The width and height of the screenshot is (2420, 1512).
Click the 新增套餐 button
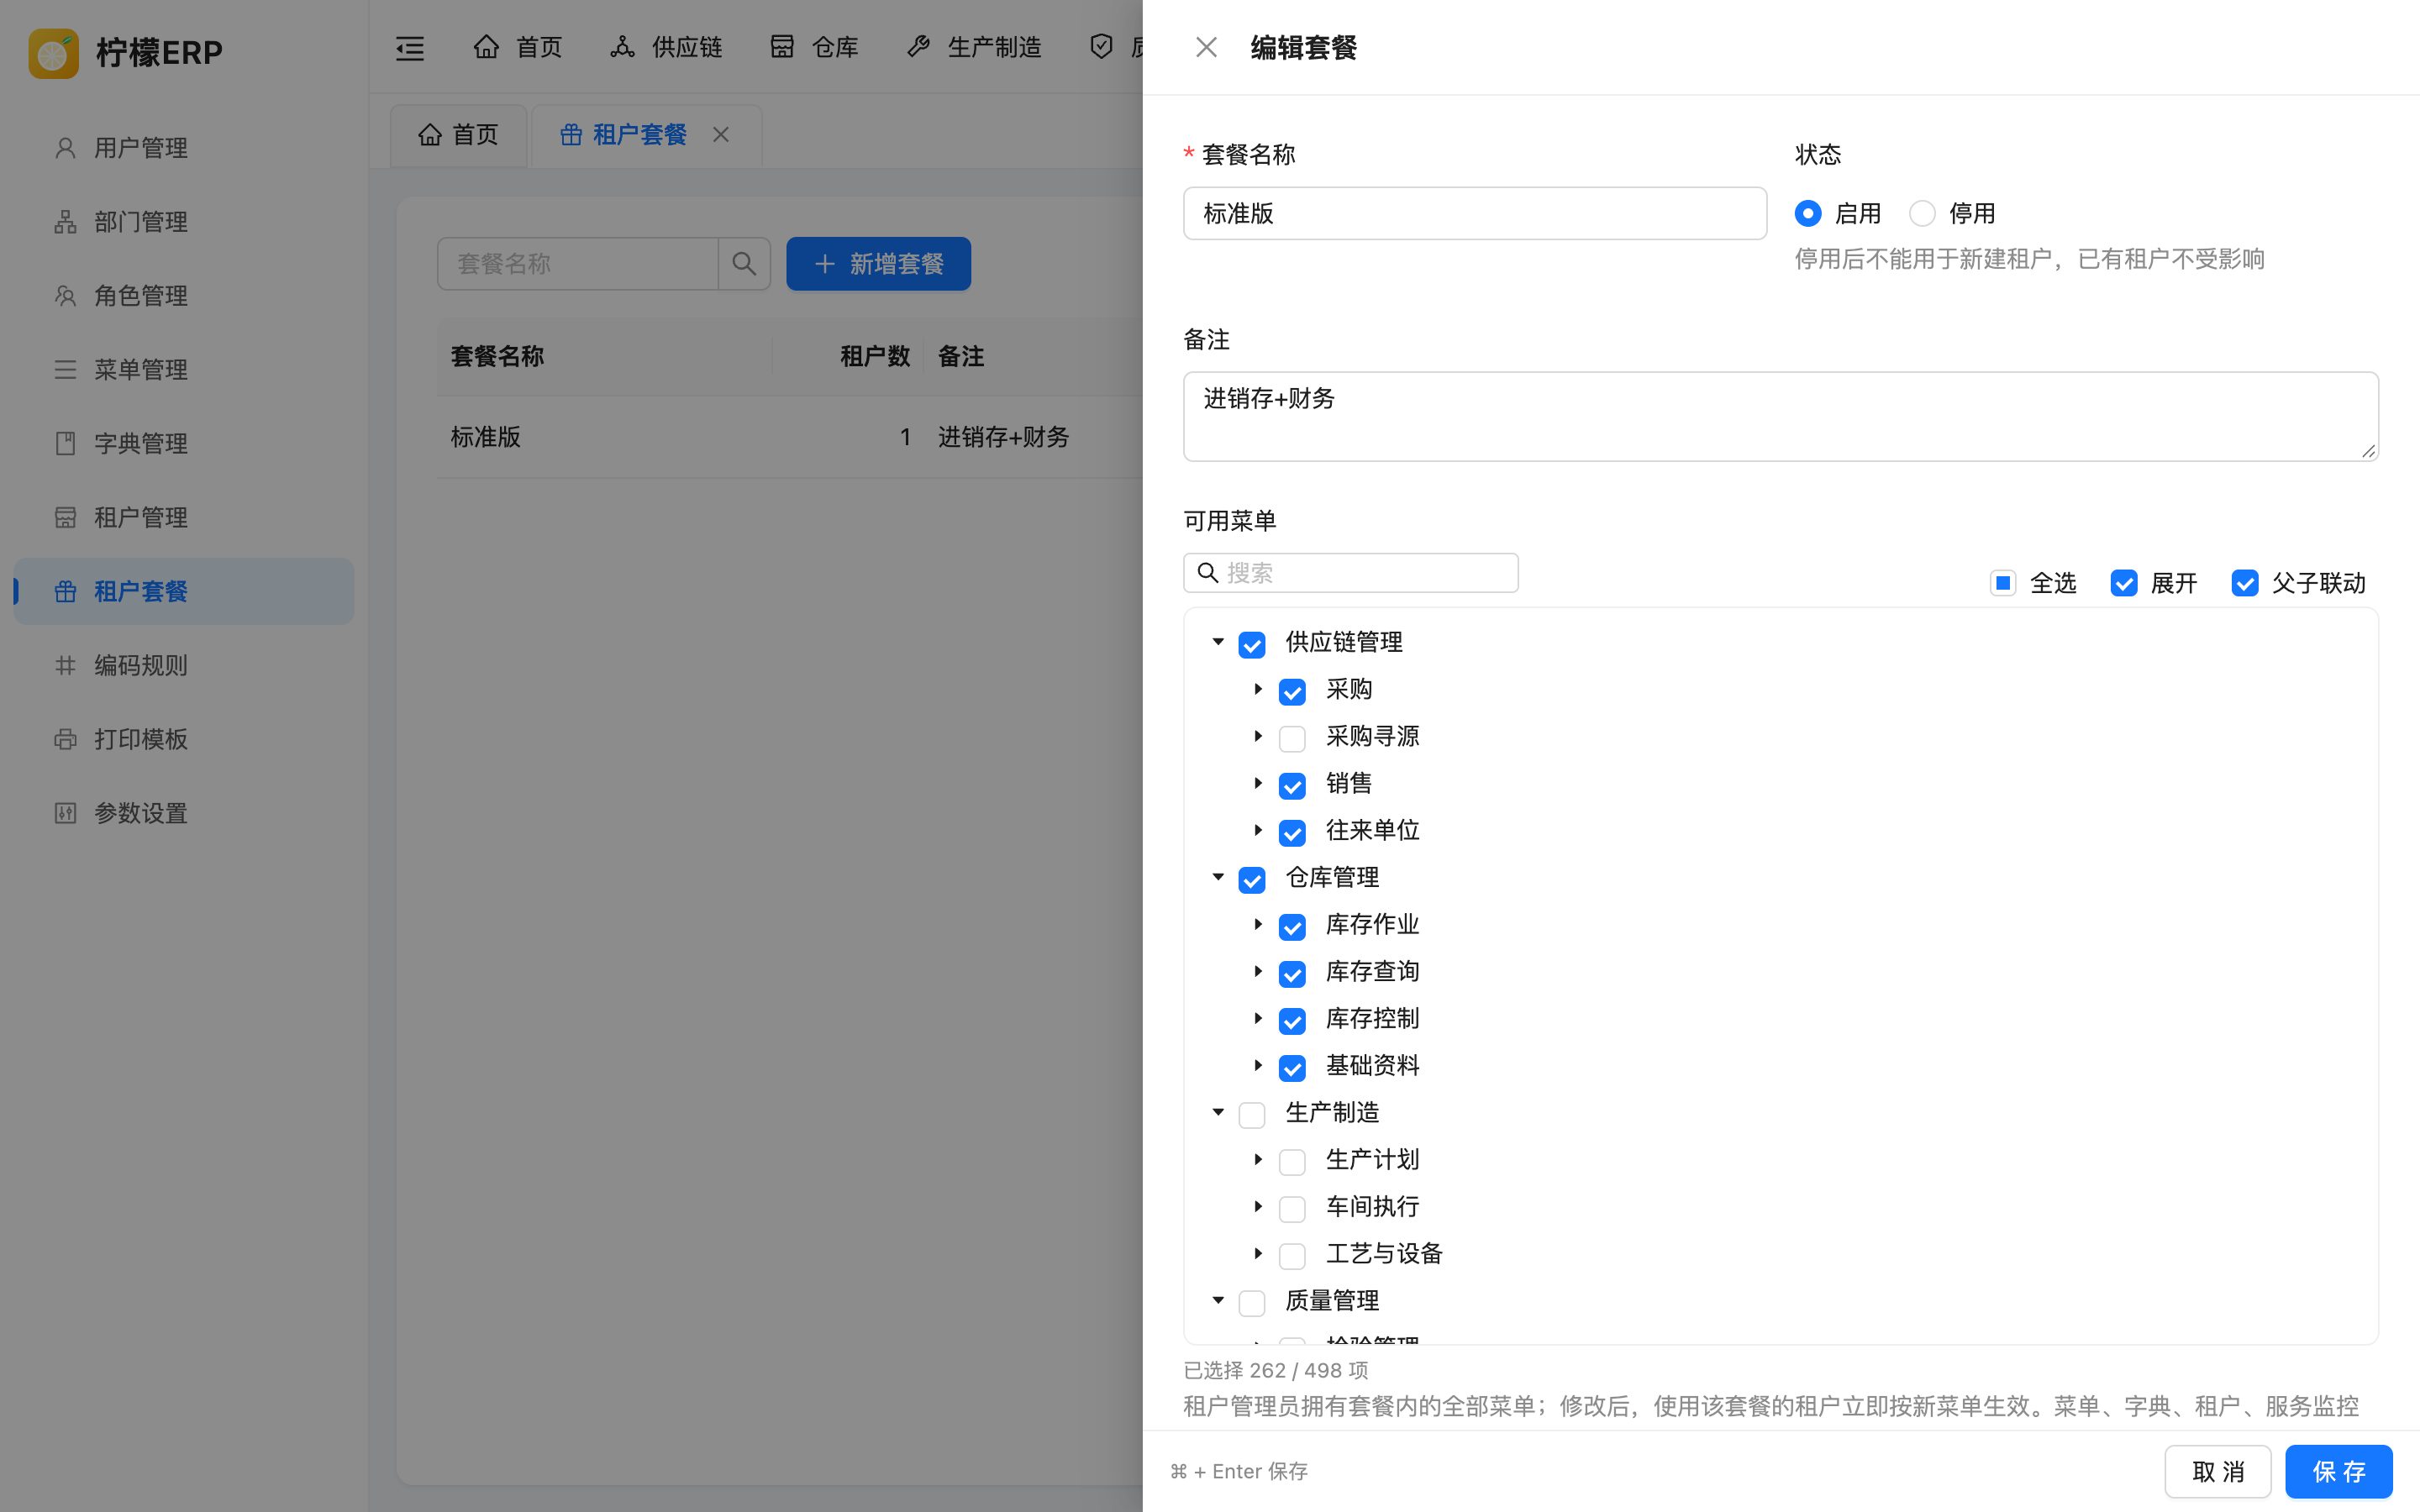pos(878,264)
